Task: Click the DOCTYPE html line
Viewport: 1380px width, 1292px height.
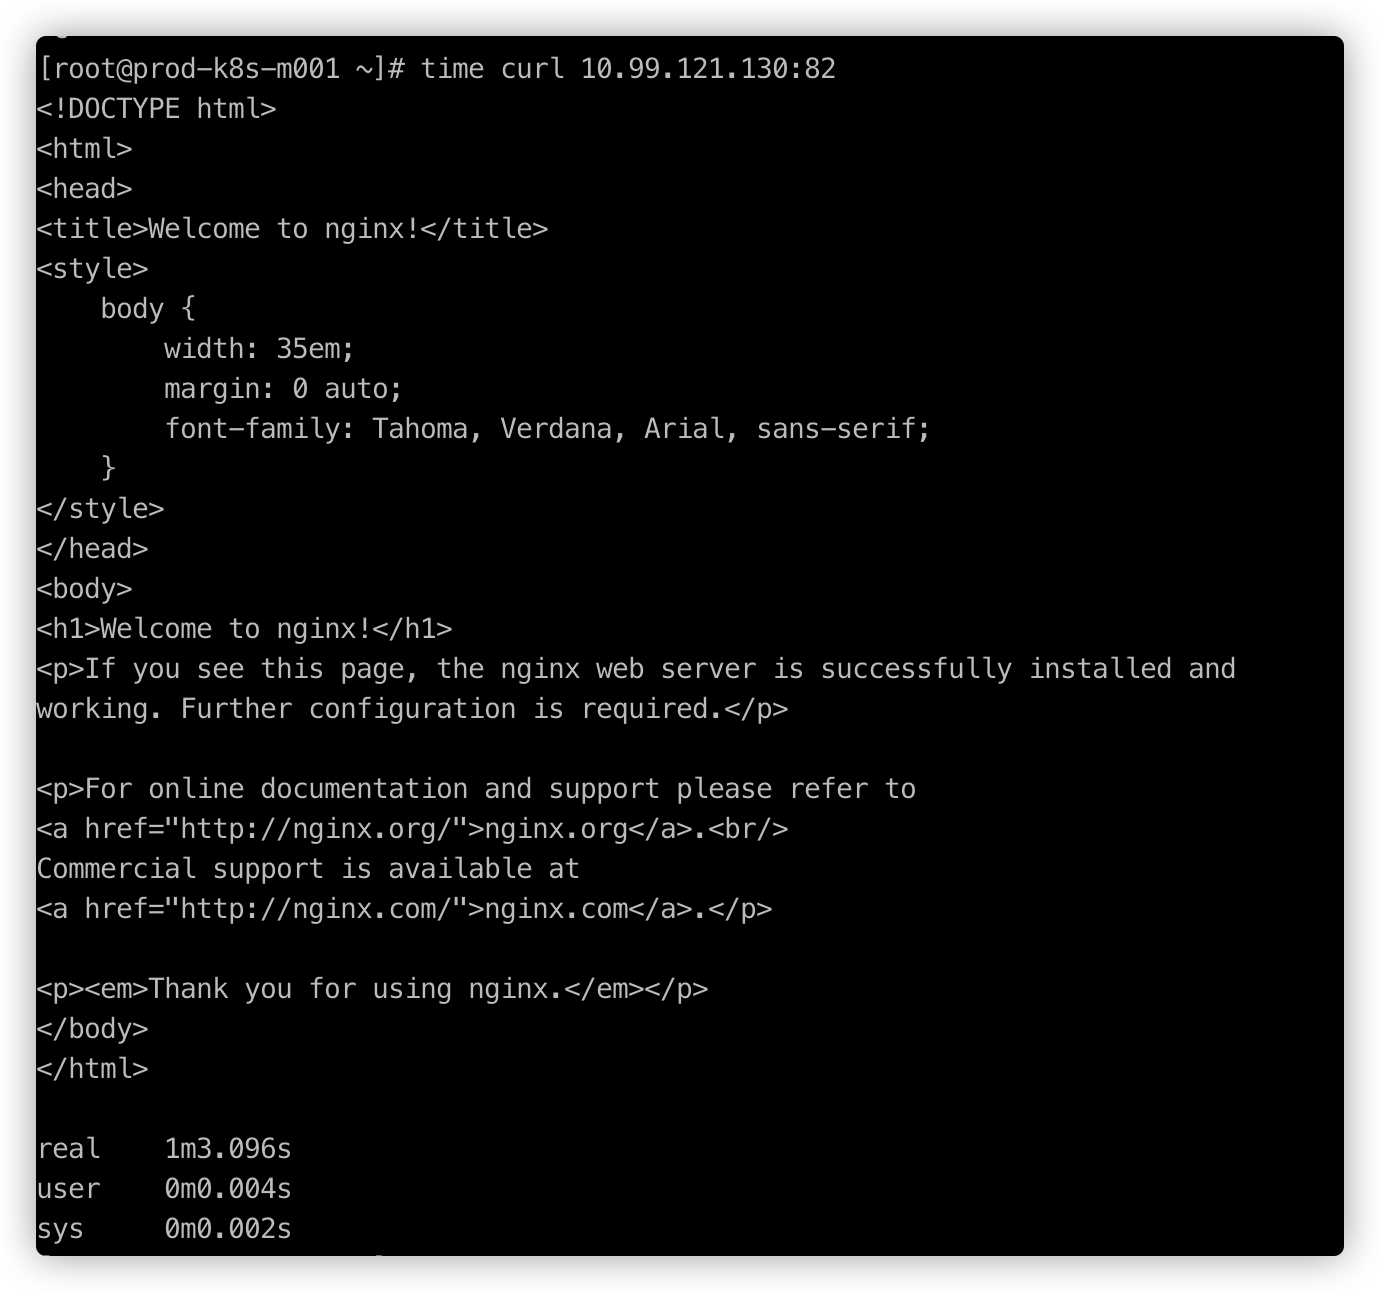Action: pos(156,109)
